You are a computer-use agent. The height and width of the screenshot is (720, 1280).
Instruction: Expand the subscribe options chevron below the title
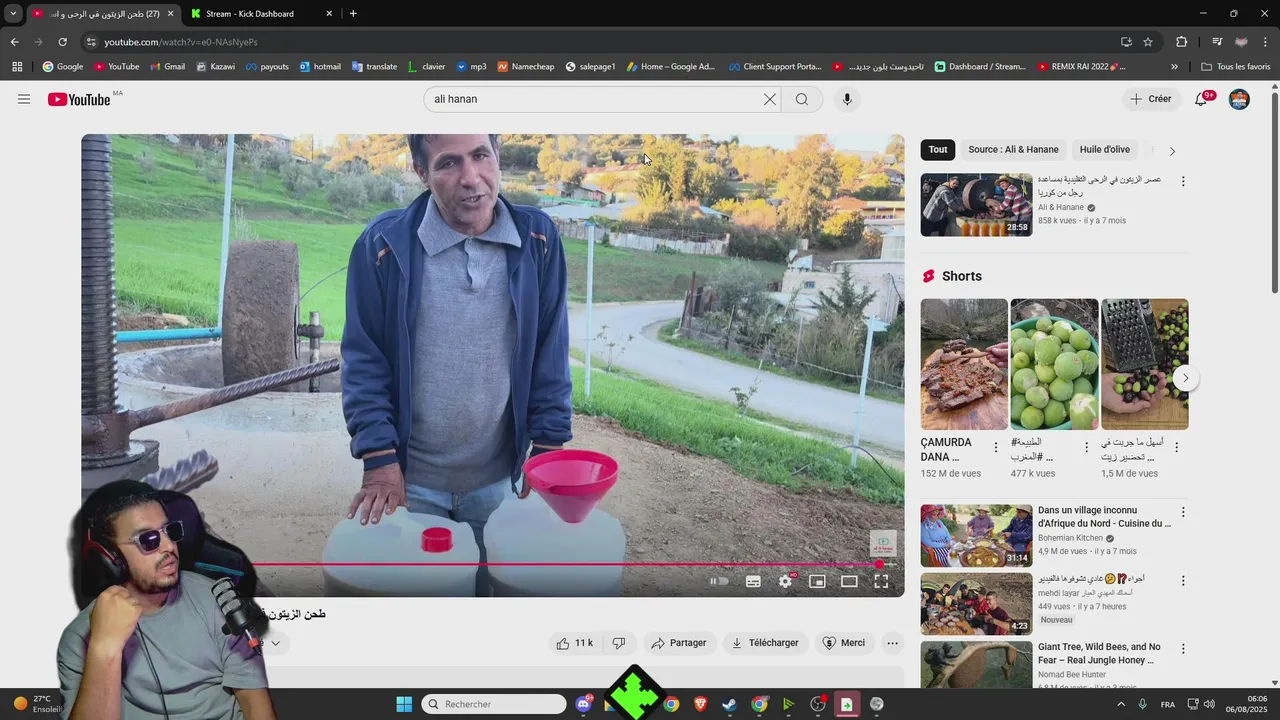275,643
